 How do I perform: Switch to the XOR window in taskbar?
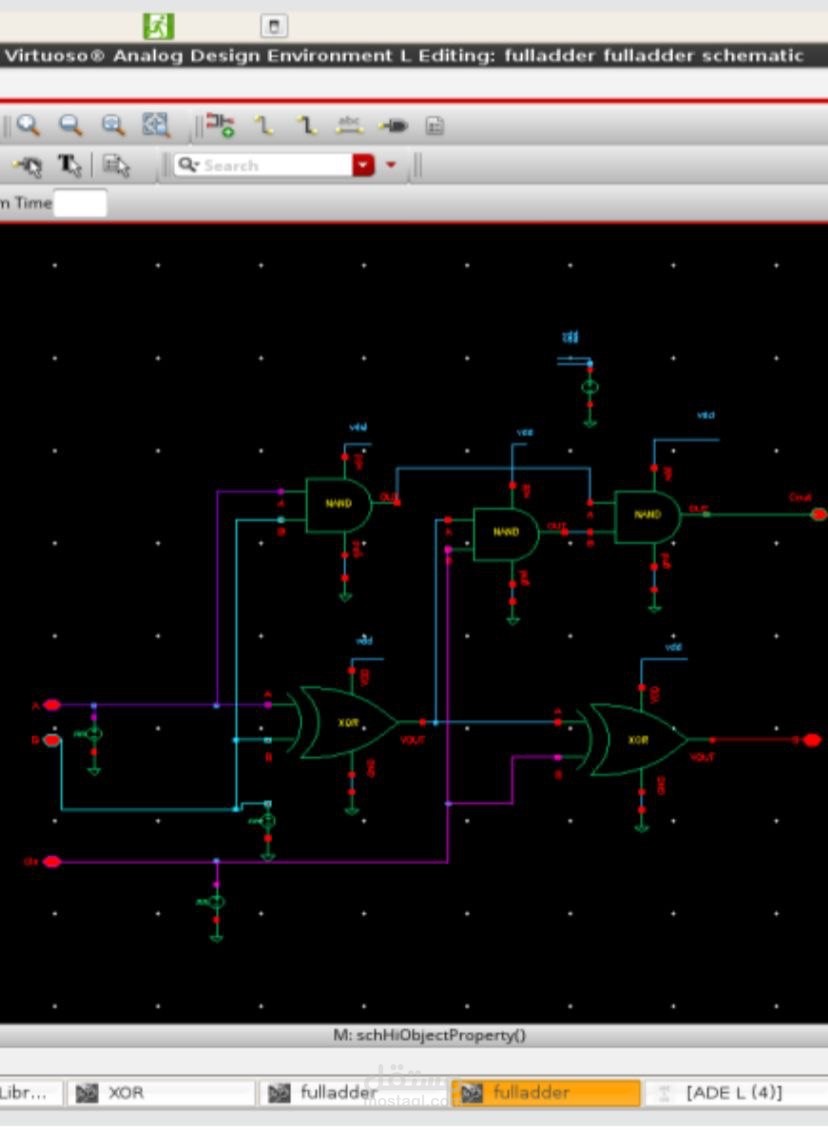(x=160, y=1093)
